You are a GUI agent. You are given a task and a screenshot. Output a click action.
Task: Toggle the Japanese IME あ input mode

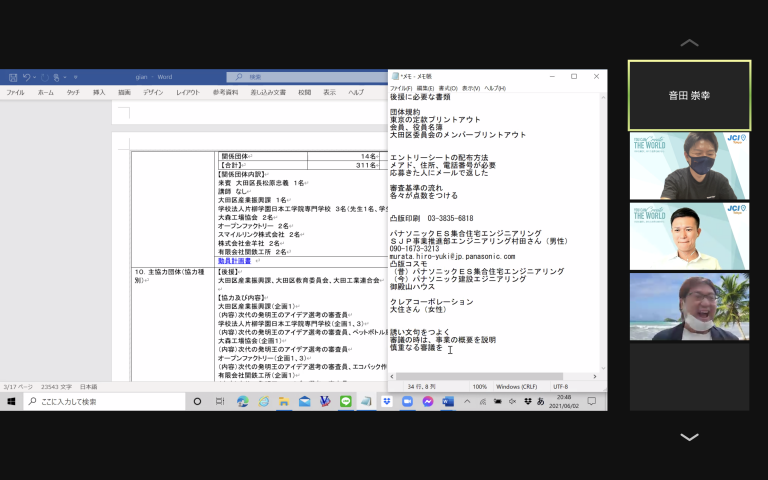click(x=540, y=401)
